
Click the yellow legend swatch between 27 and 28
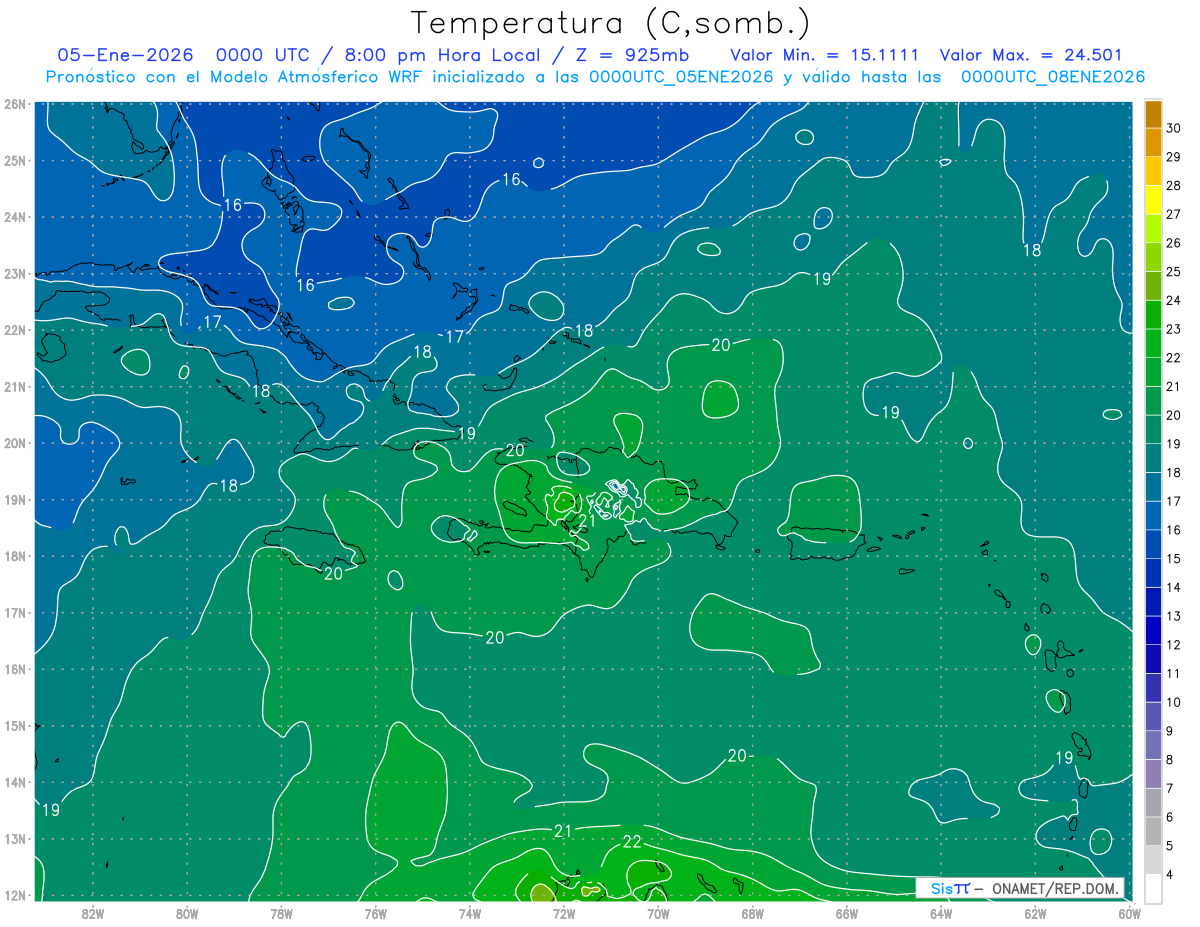[1153, 200]
